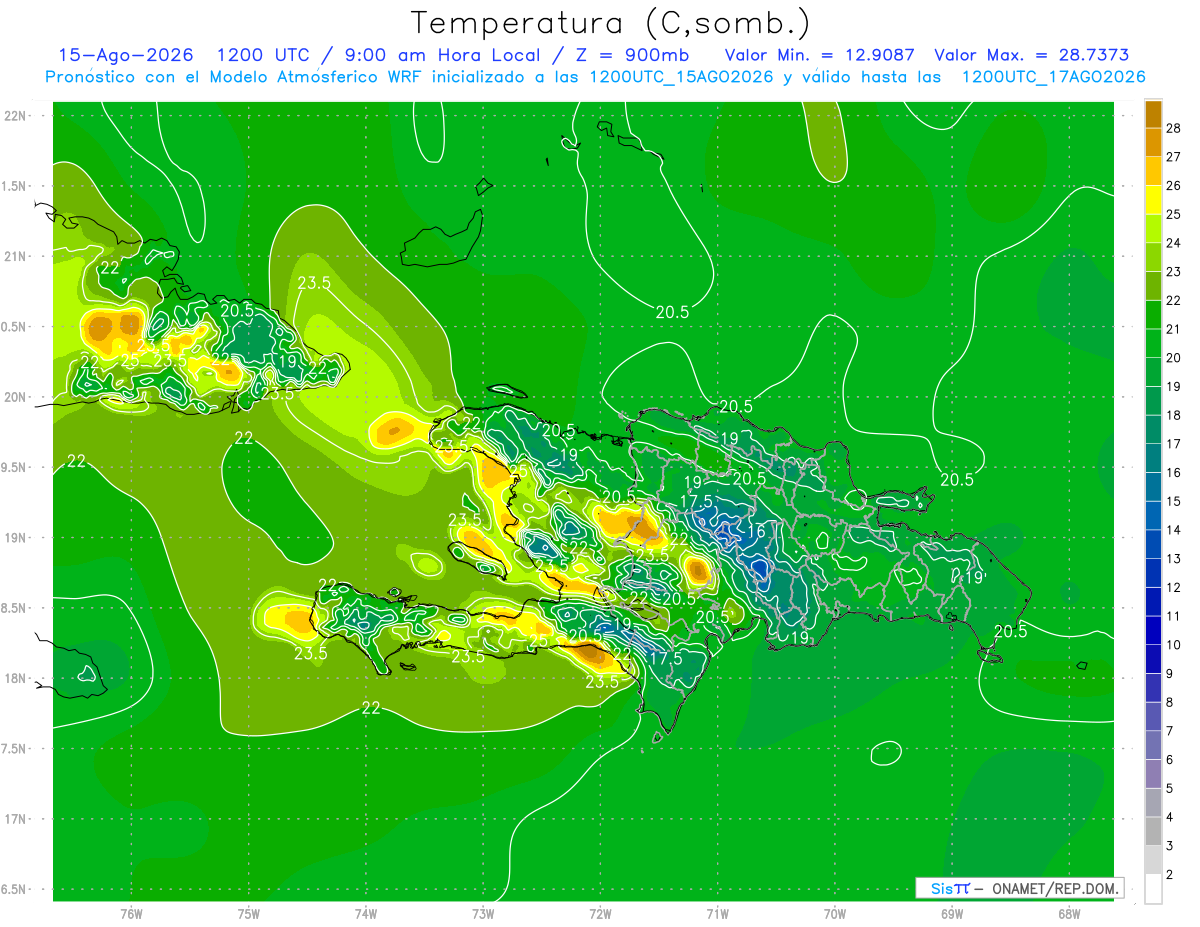Click the "22N" latitude axis label

coord(16,115)
